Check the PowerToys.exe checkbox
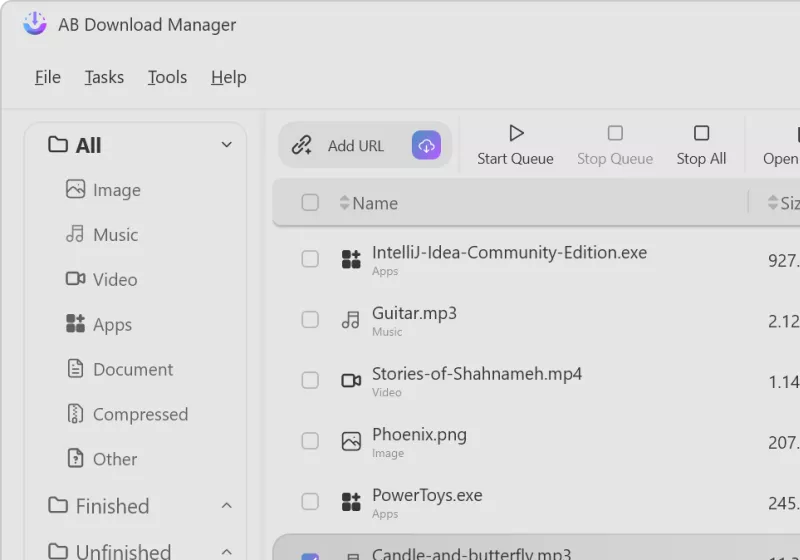 pos(310,501)
